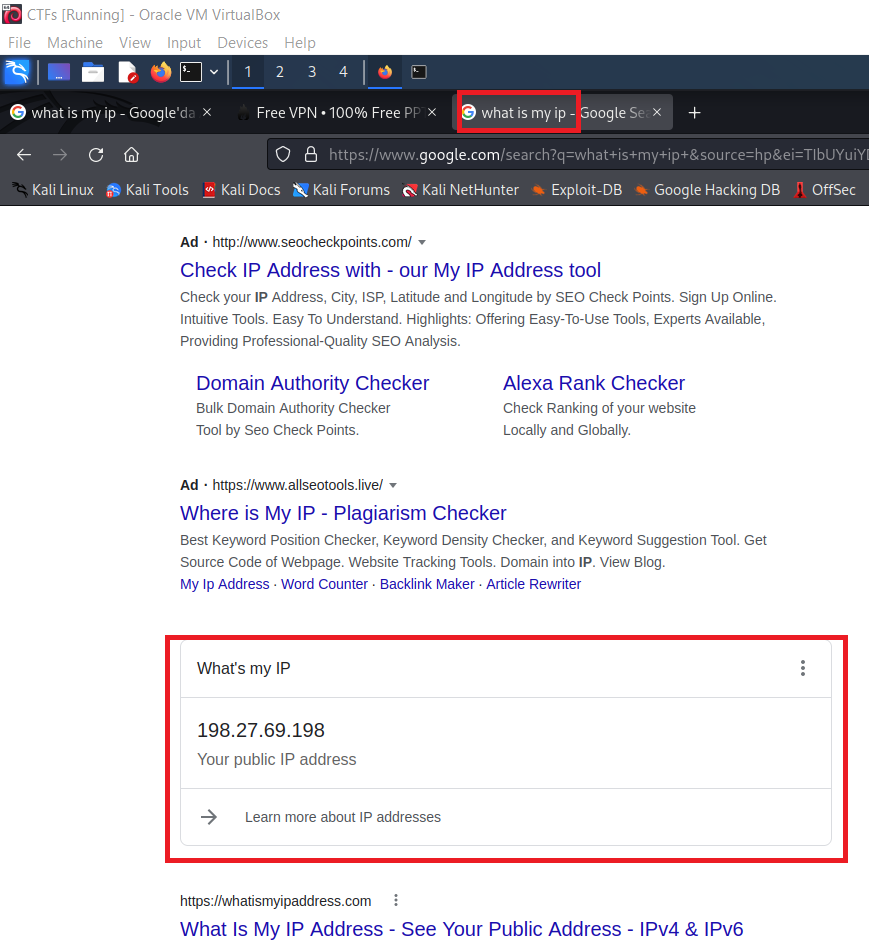Click Learn more about IP addresses
Screen dimensions: 869x946
(x=342, y=817)
